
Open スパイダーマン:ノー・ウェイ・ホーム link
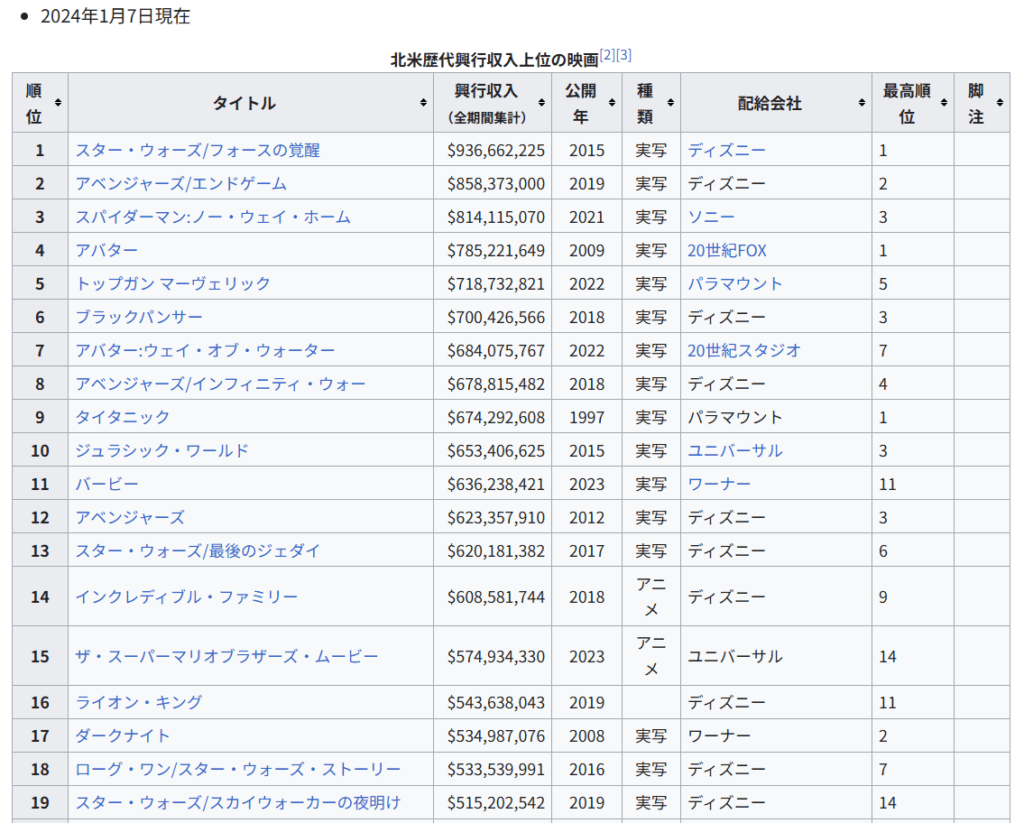[213, 217]
